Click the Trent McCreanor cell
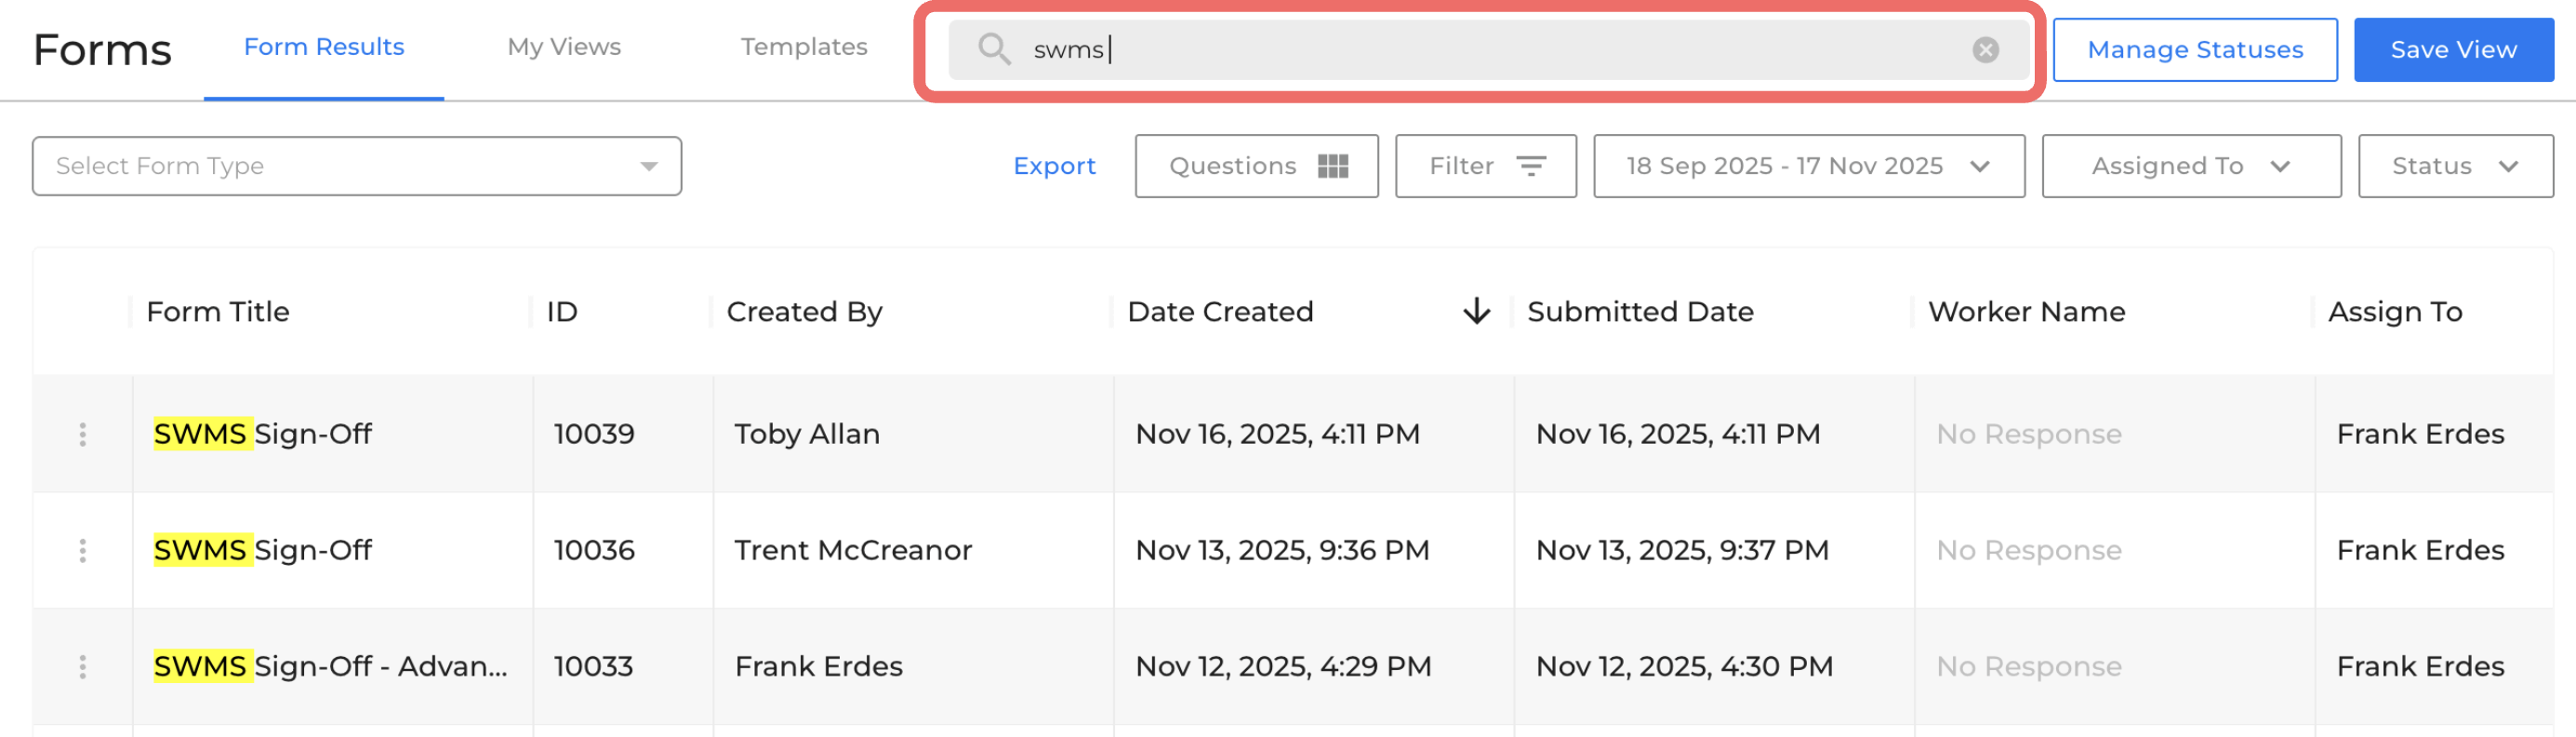2576x737 pixels. [x=853, y=550]
